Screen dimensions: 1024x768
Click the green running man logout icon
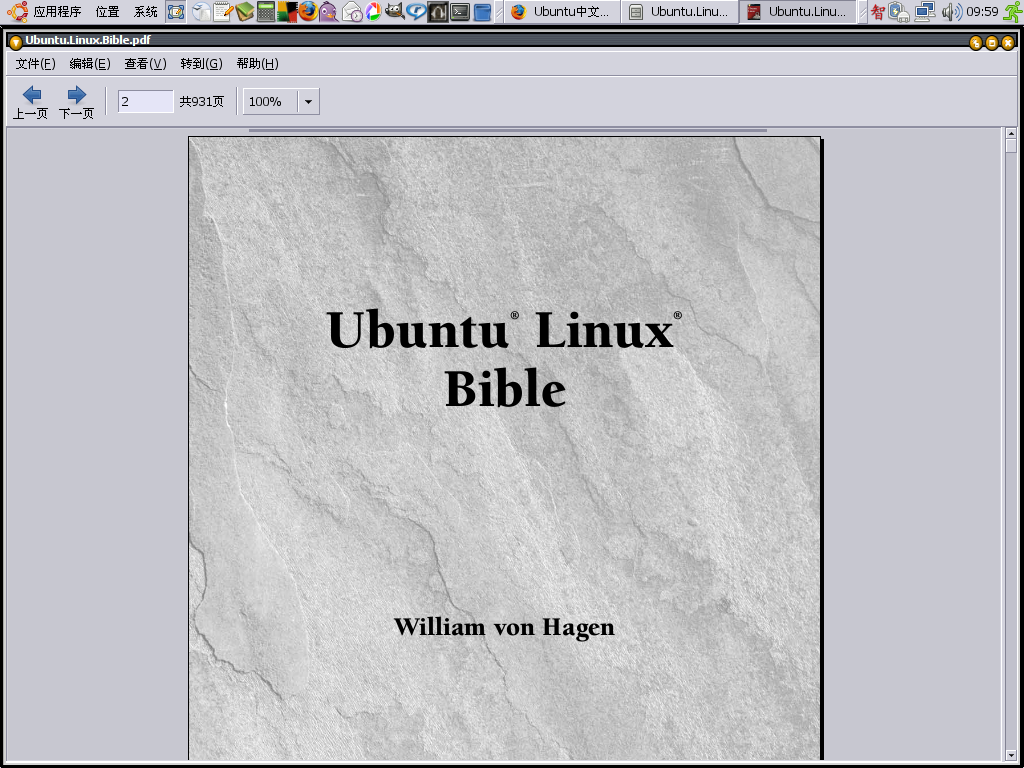point(1012,11)
